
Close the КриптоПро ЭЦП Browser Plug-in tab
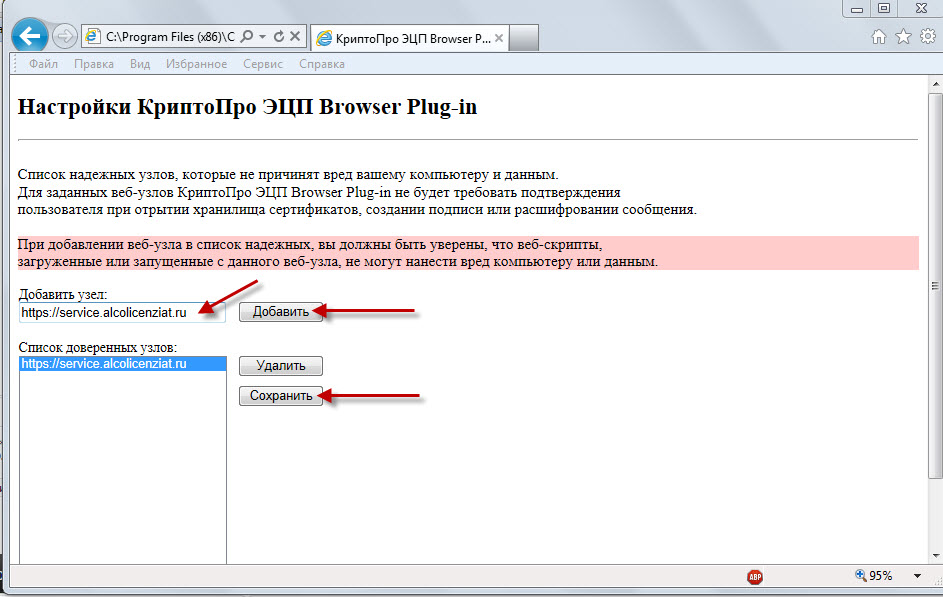click(x=500, y=38)
